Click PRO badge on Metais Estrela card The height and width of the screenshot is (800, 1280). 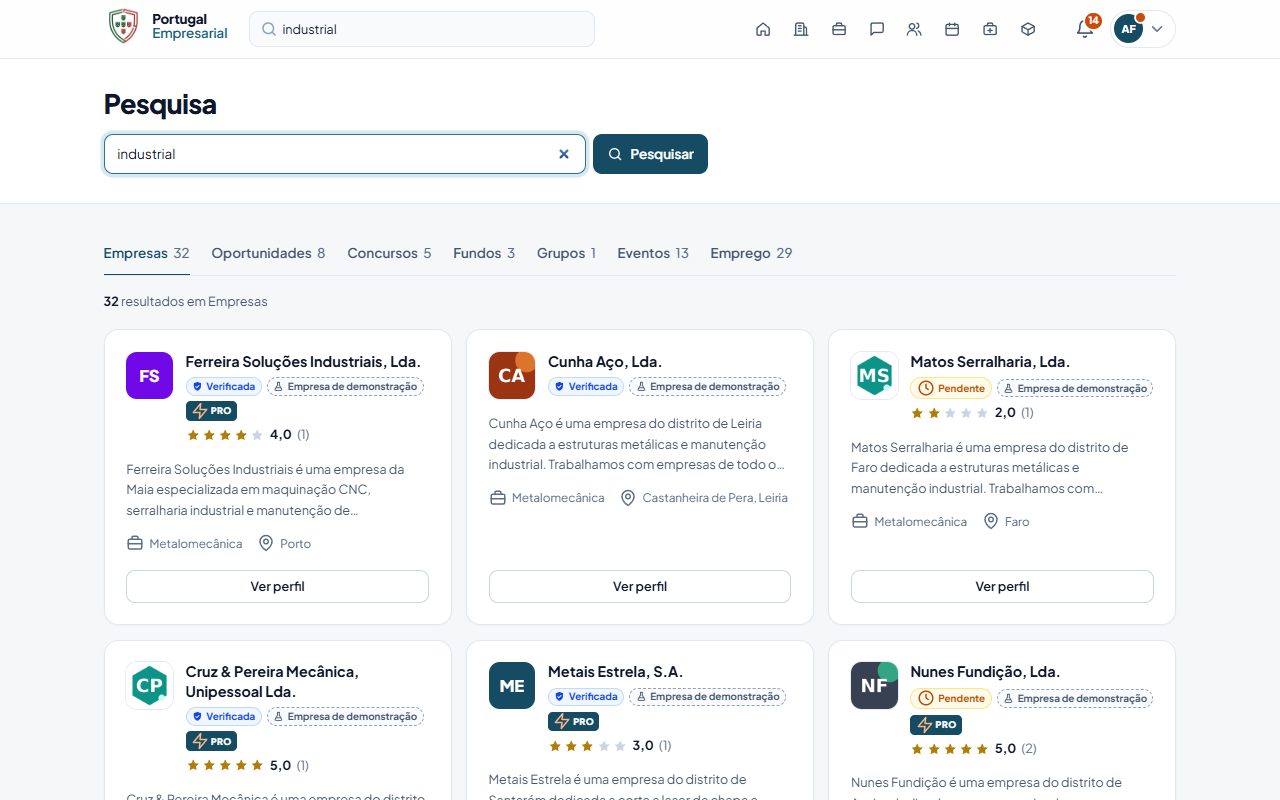coord(573,721)
